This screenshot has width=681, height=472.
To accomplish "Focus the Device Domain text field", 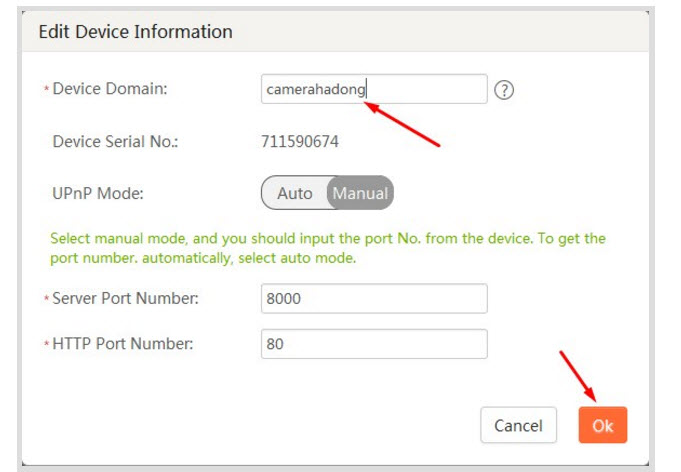I will point(374,89).
